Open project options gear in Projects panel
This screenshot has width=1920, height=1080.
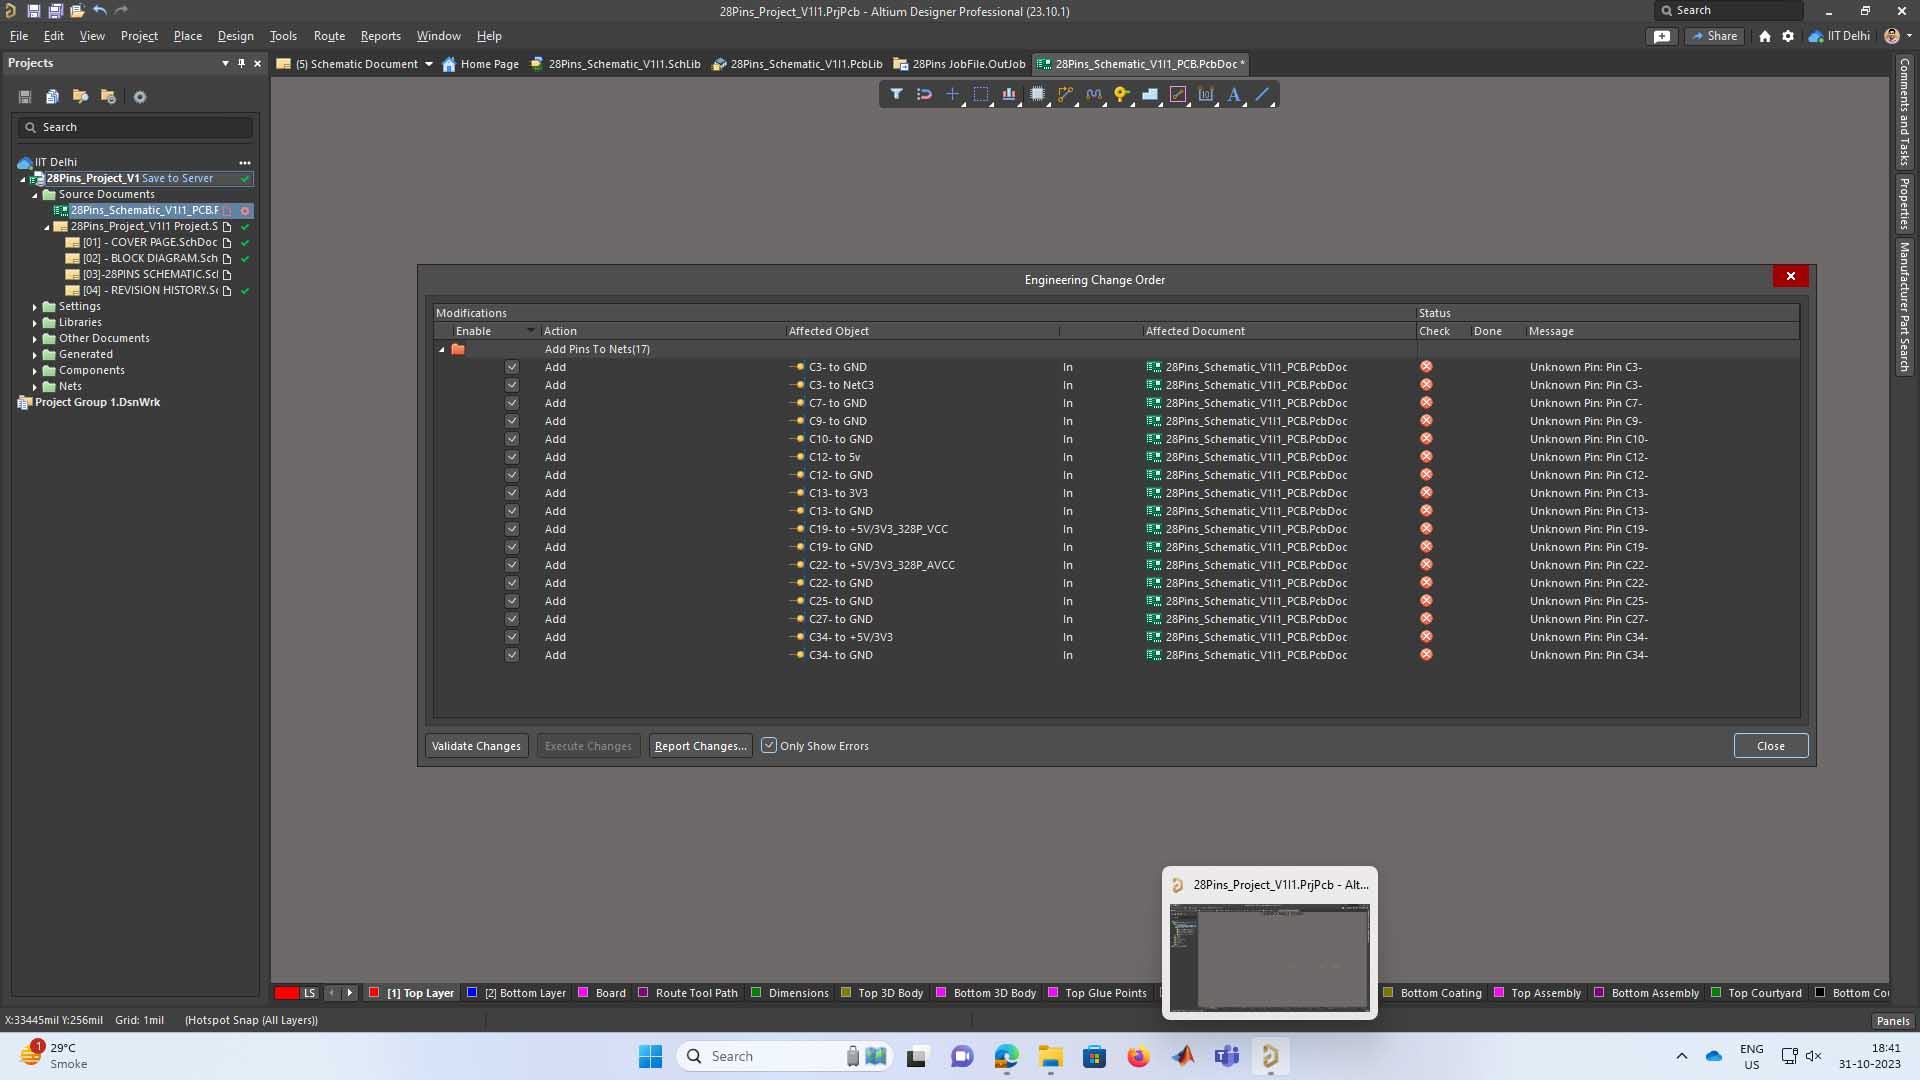pos(140,97)
